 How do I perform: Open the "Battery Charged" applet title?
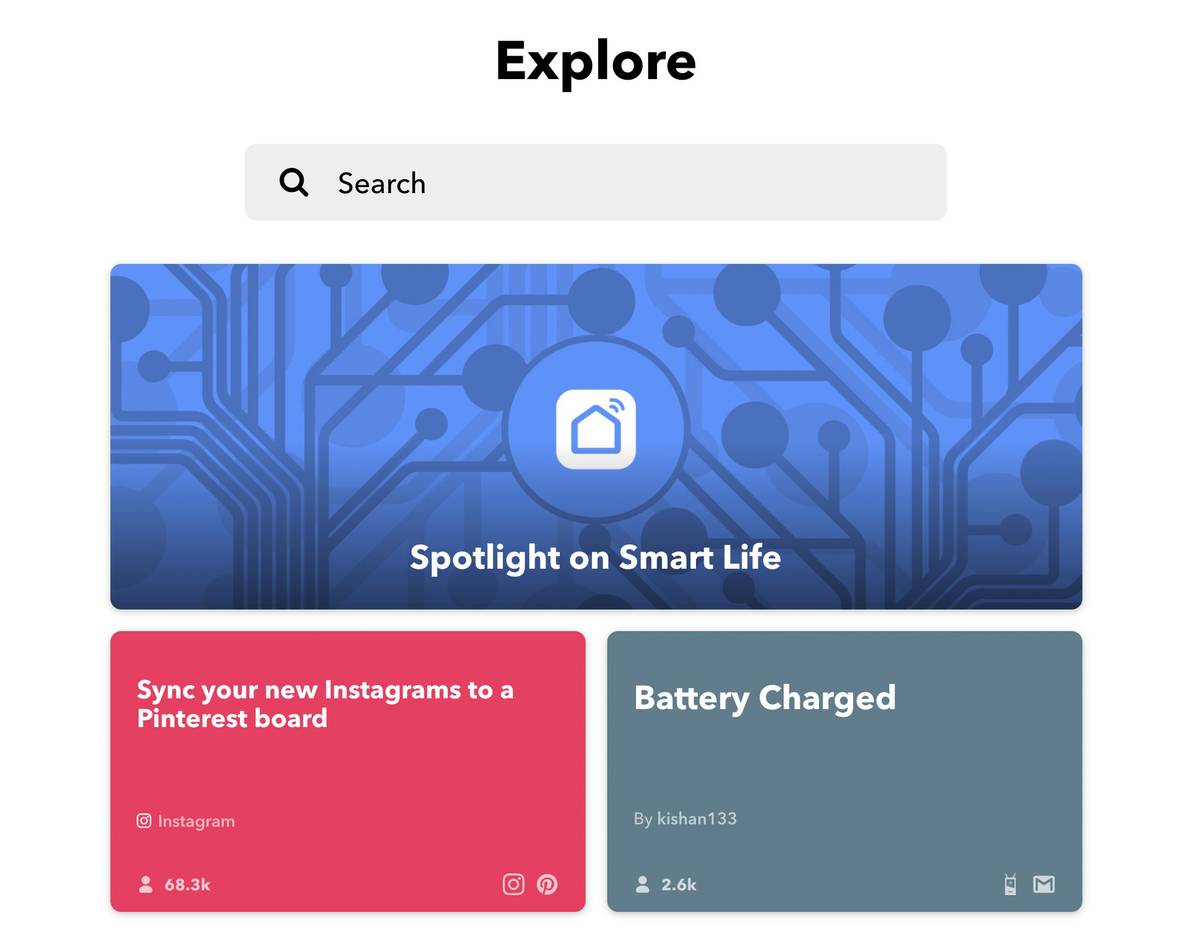[765, 697]
